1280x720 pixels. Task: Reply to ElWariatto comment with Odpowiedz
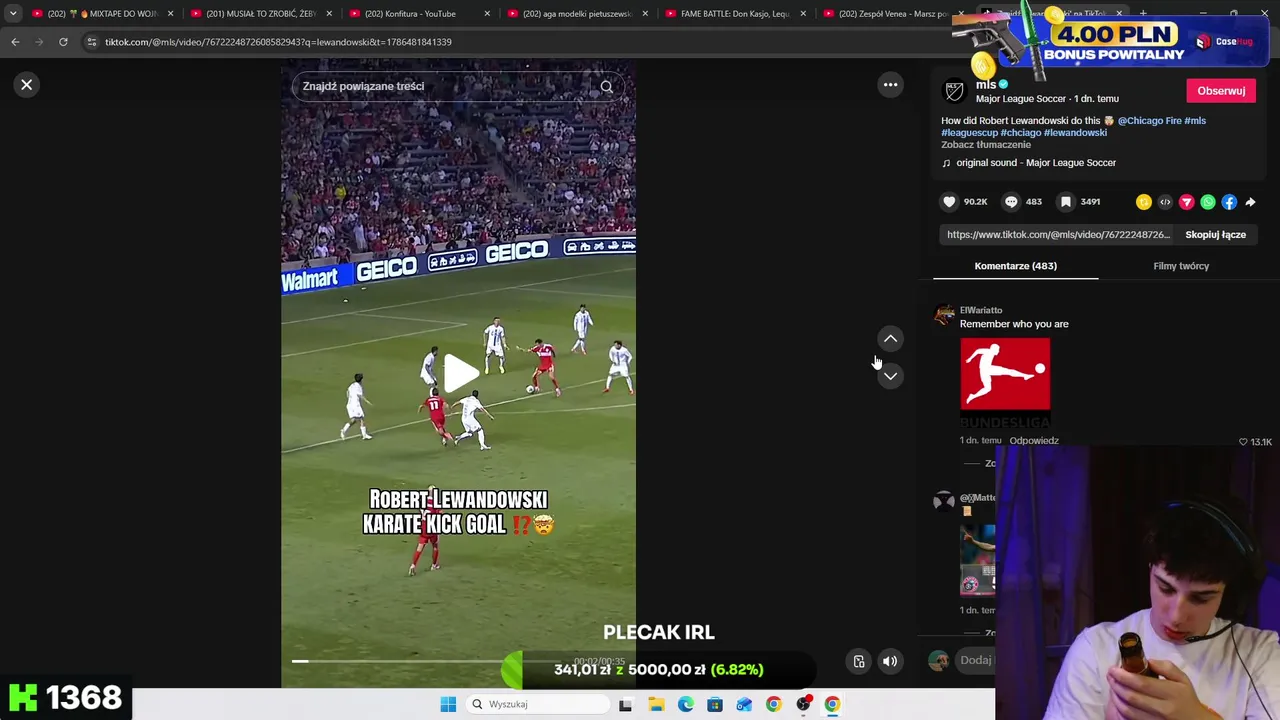point(1034,441)
